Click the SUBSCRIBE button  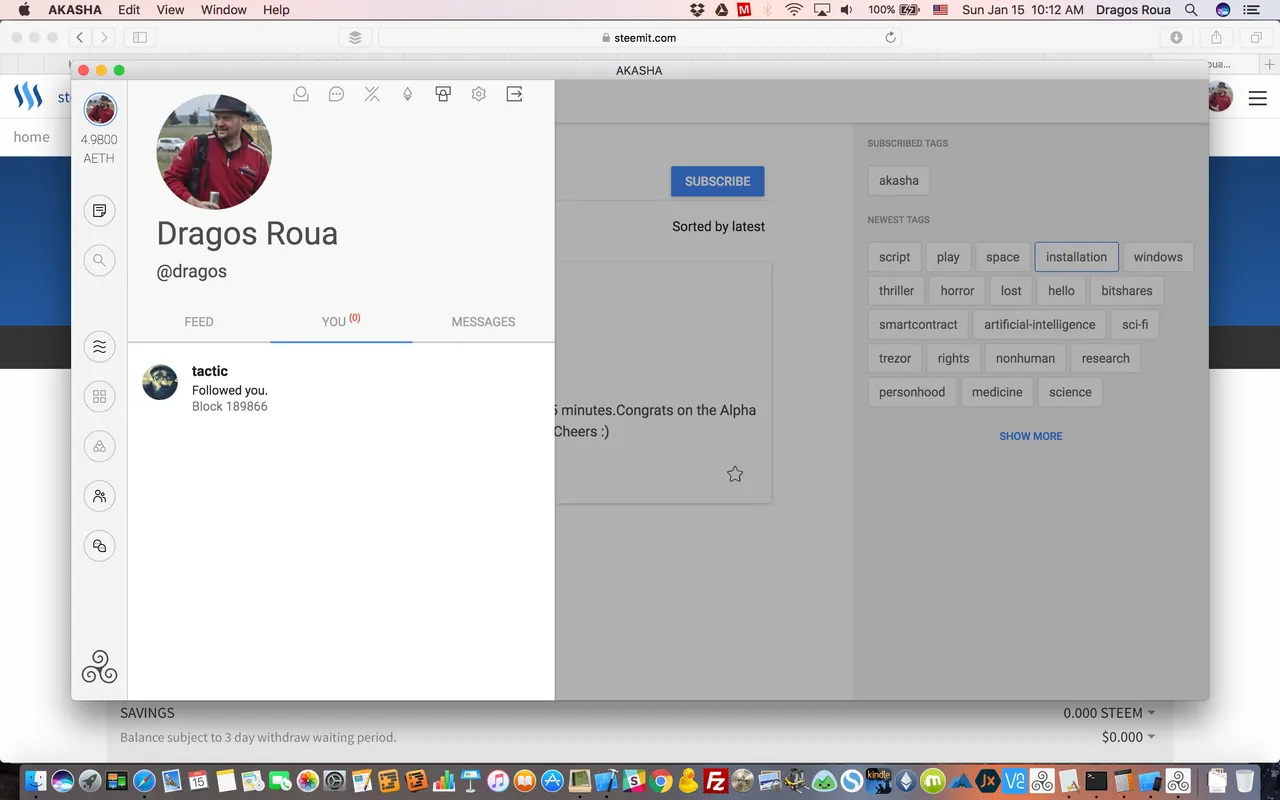[x=717, y=181]
